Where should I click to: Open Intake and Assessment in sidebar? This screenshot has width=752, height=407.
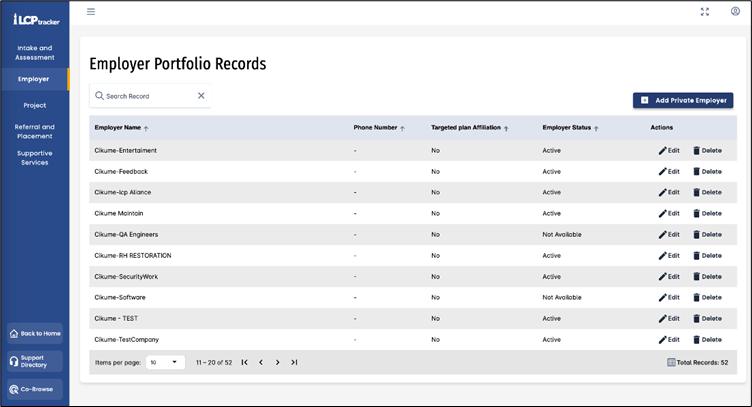click(x=35, y=53)
